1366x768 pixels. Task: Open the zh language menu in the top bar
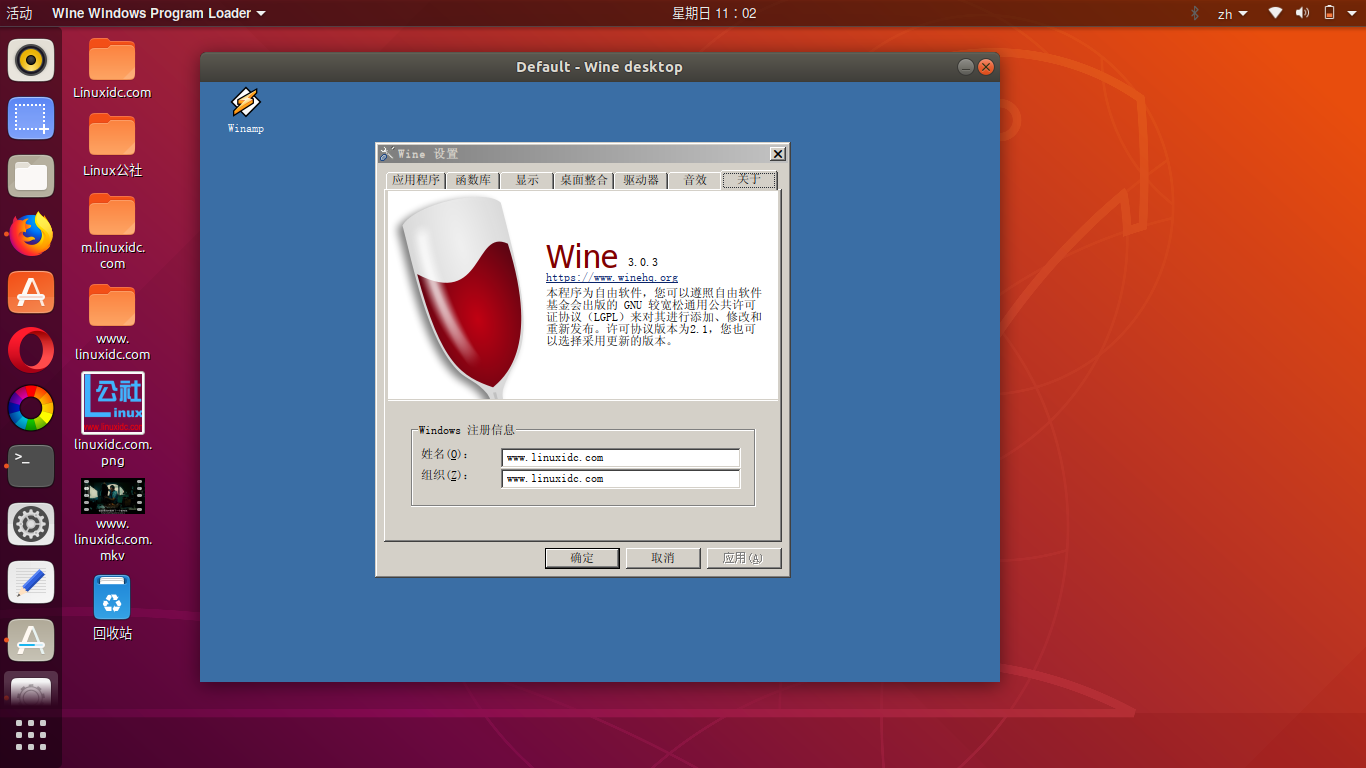[x=1232, y=13]
